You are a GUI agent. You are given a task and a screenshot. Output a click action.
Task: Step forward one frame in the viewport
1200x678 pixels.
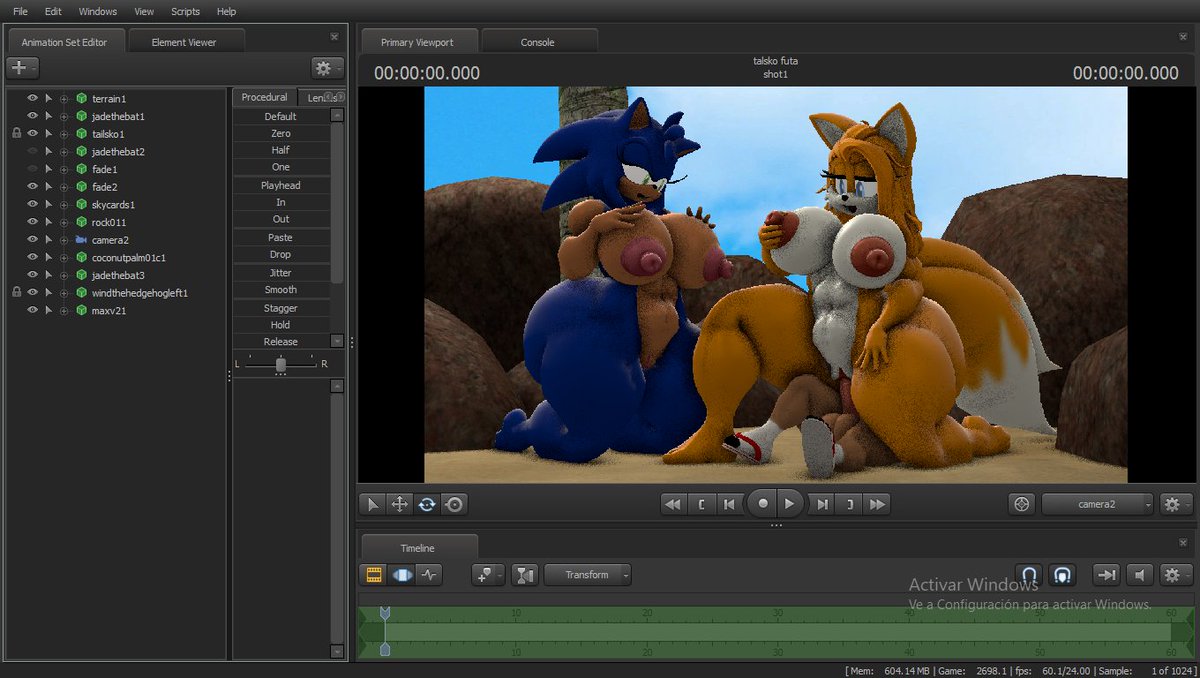point(822,505)
